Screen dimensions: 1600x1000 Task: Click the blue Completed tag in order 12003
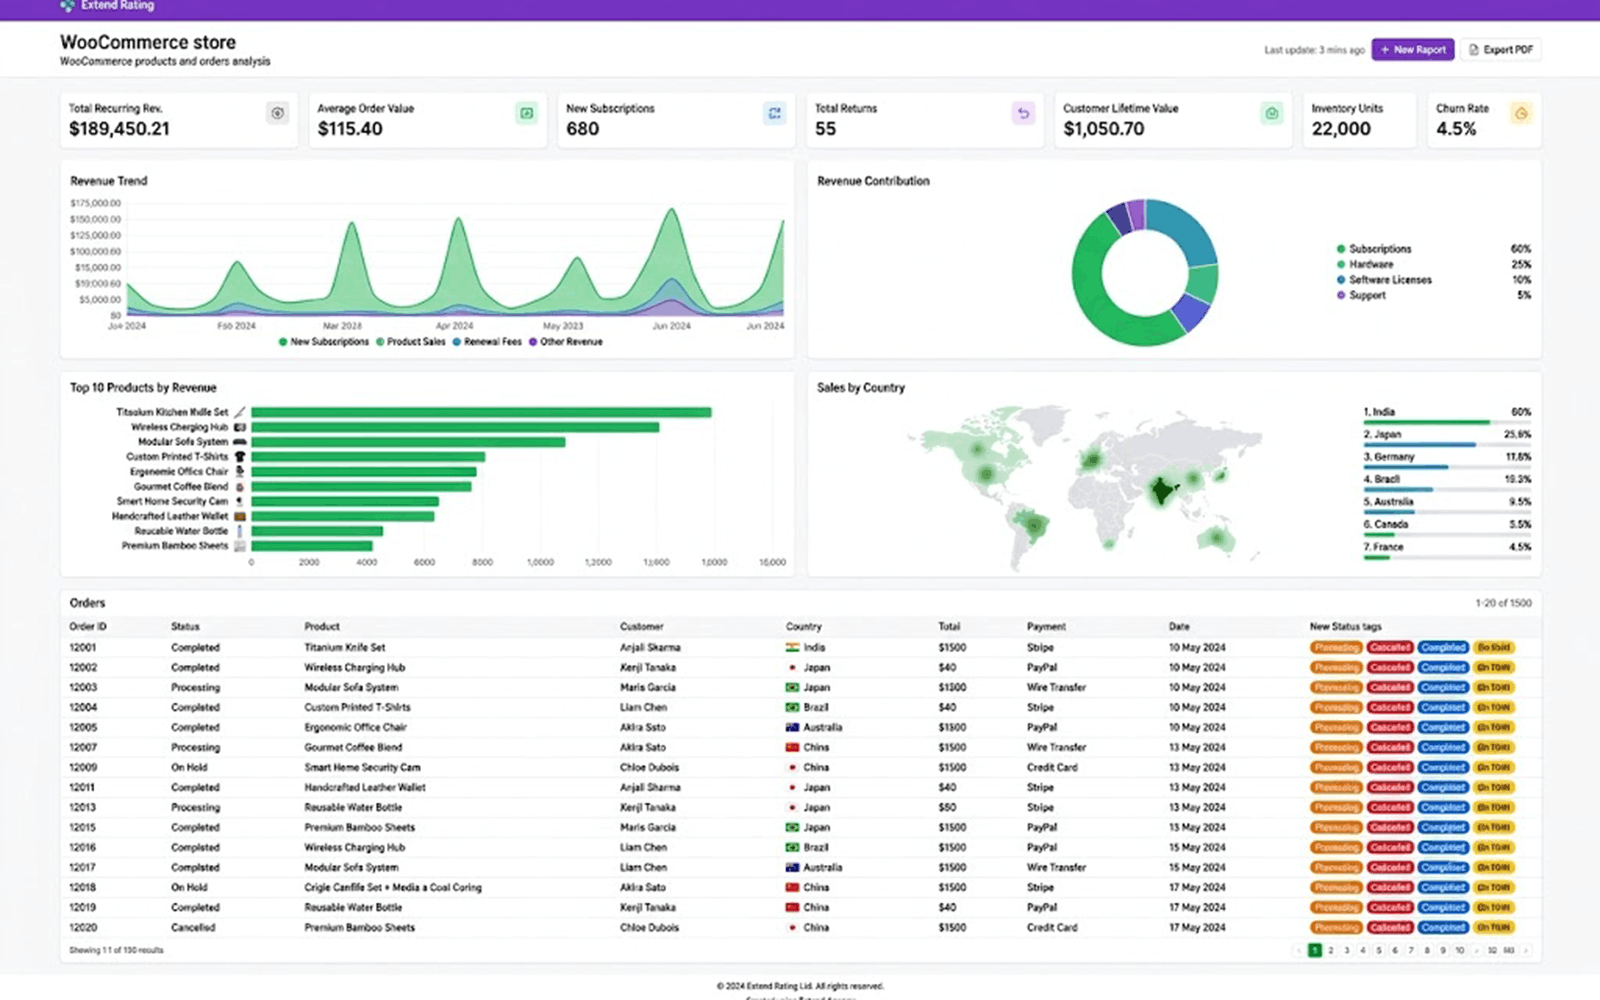[x=1443, y=687]
